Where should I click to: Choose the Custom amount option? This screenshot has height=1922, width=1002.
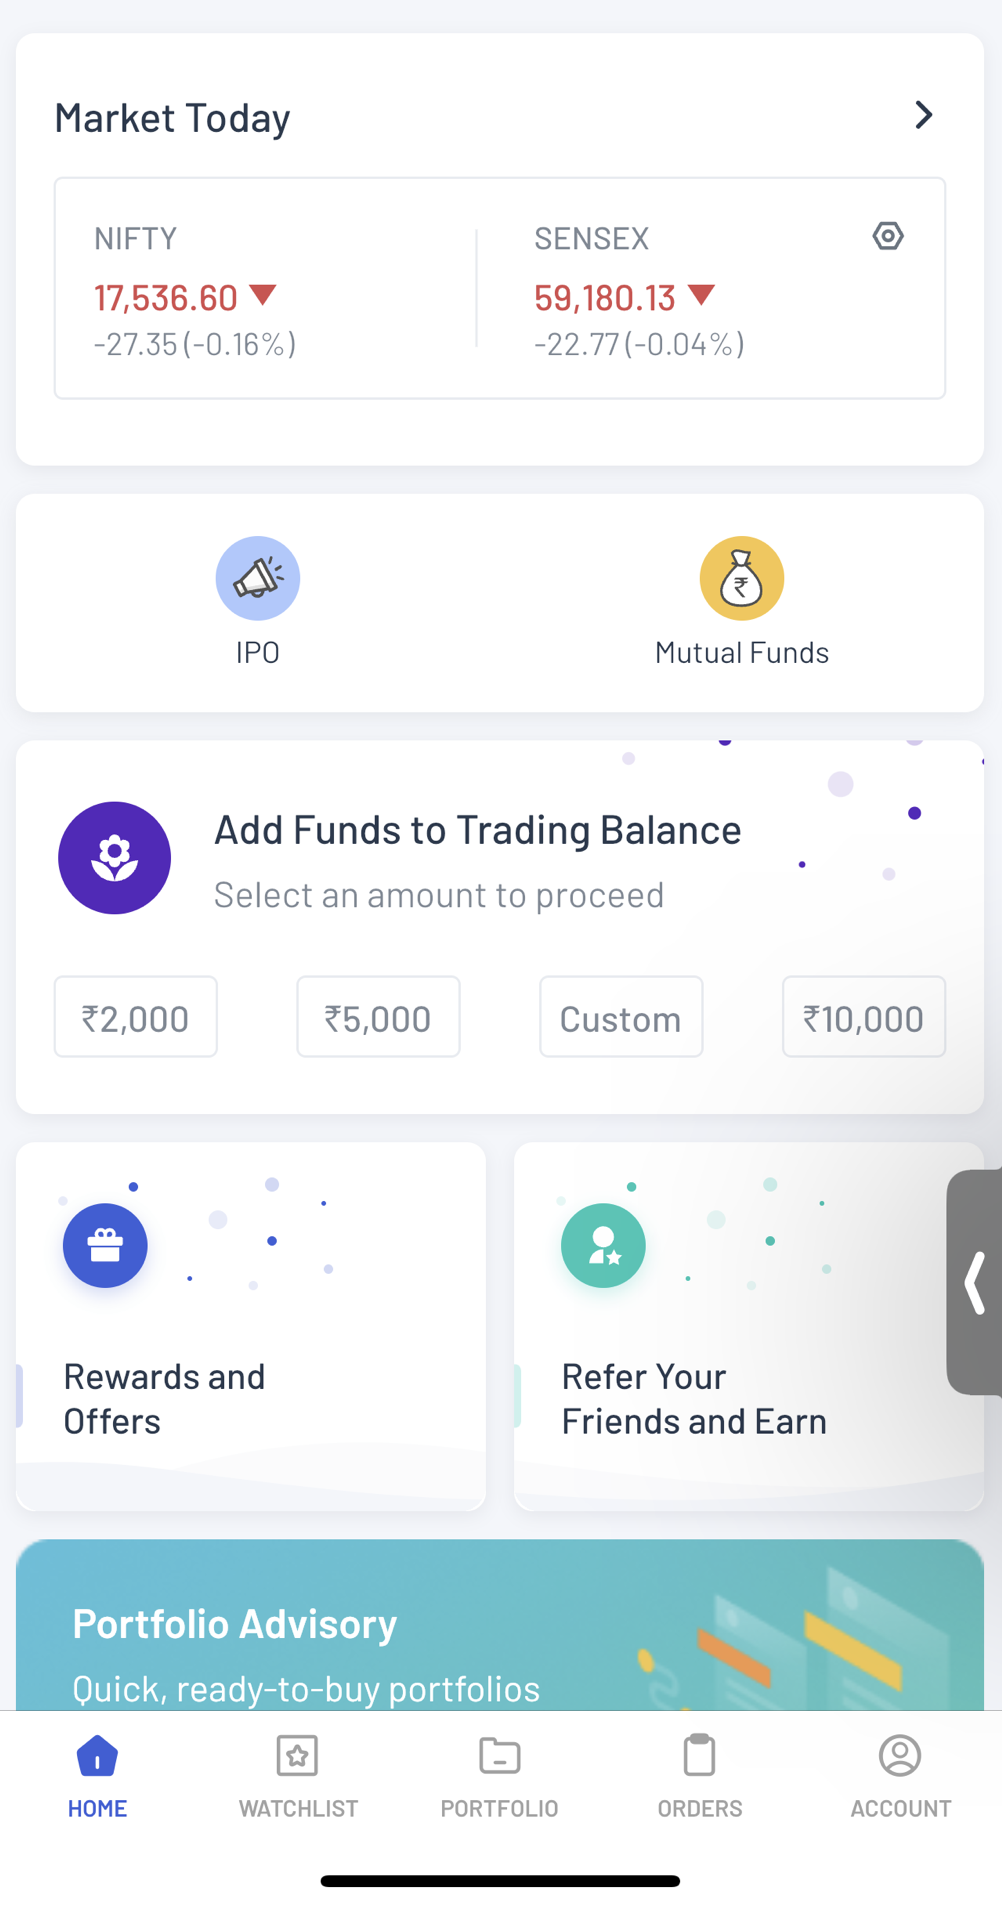click(x=621, y=1017)
